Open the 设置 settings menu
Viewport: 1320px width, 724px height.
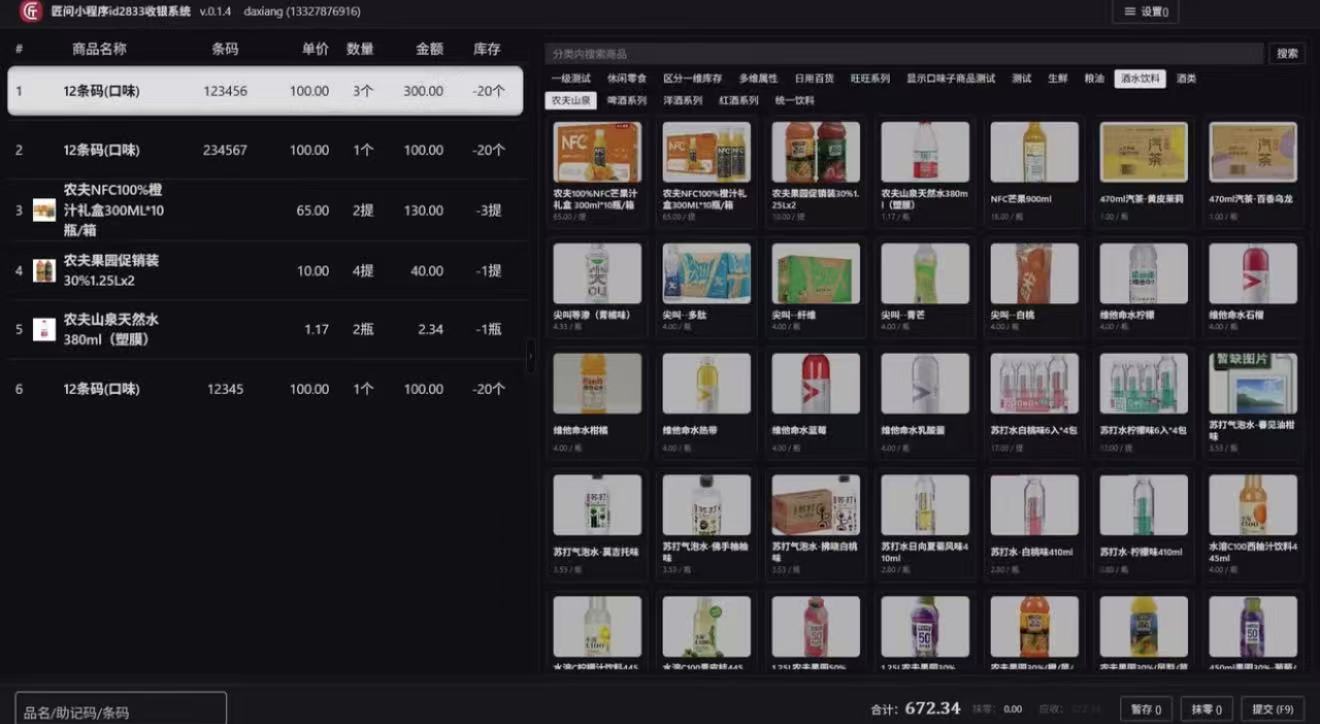[1145, 12]
